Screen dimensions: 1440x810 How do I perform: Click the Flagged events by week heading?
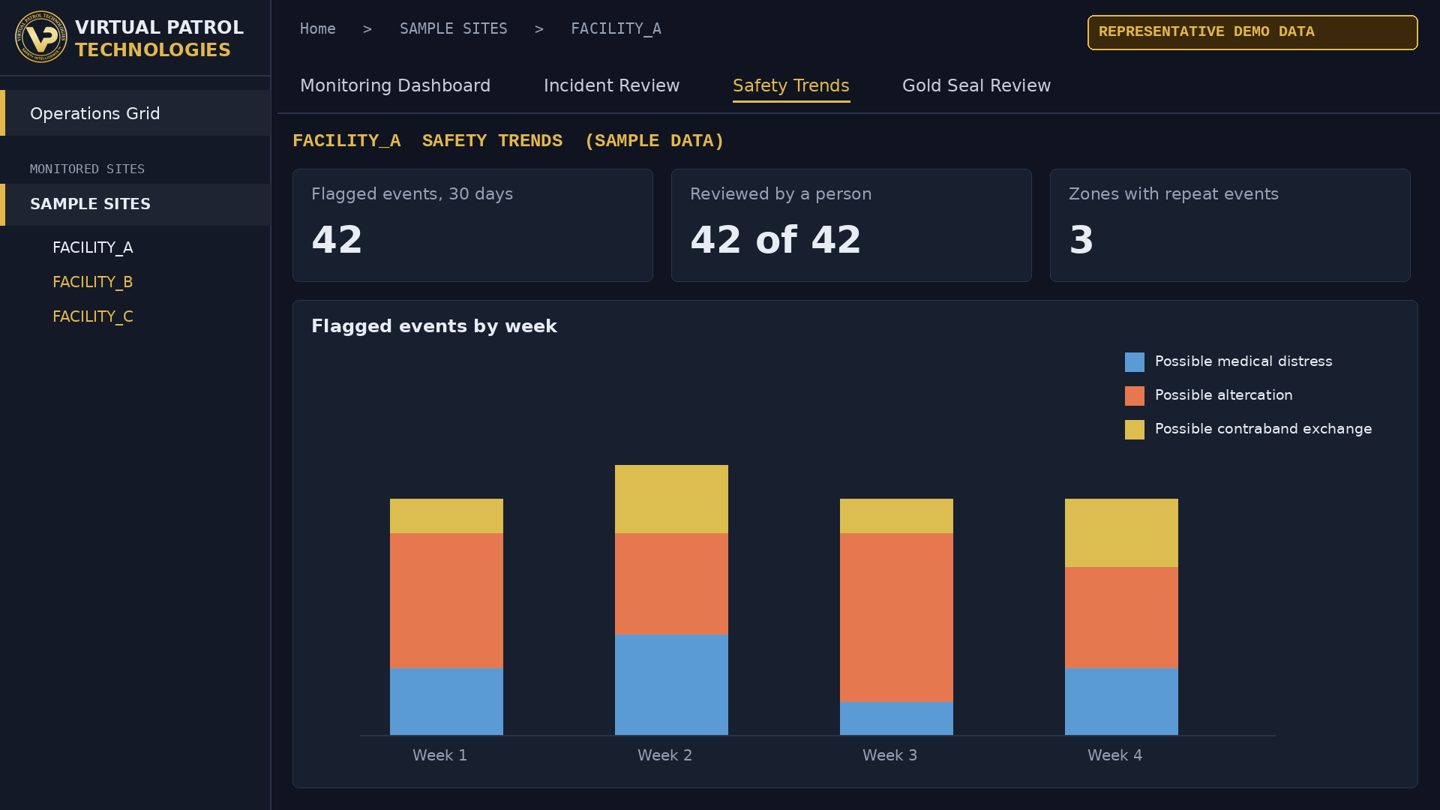tap(434, 326)
